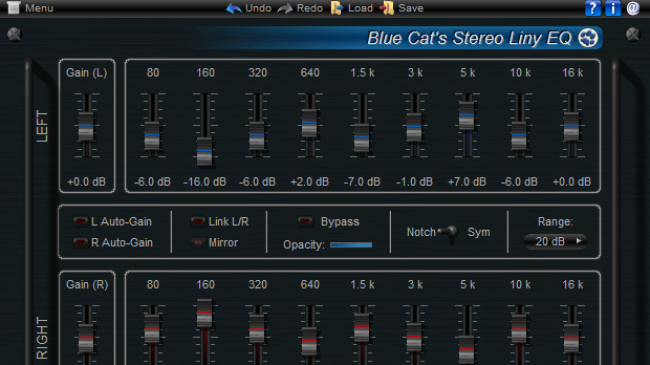Enable Link L/R
Screen dimensions: 650x365
[x=198, y=221]
